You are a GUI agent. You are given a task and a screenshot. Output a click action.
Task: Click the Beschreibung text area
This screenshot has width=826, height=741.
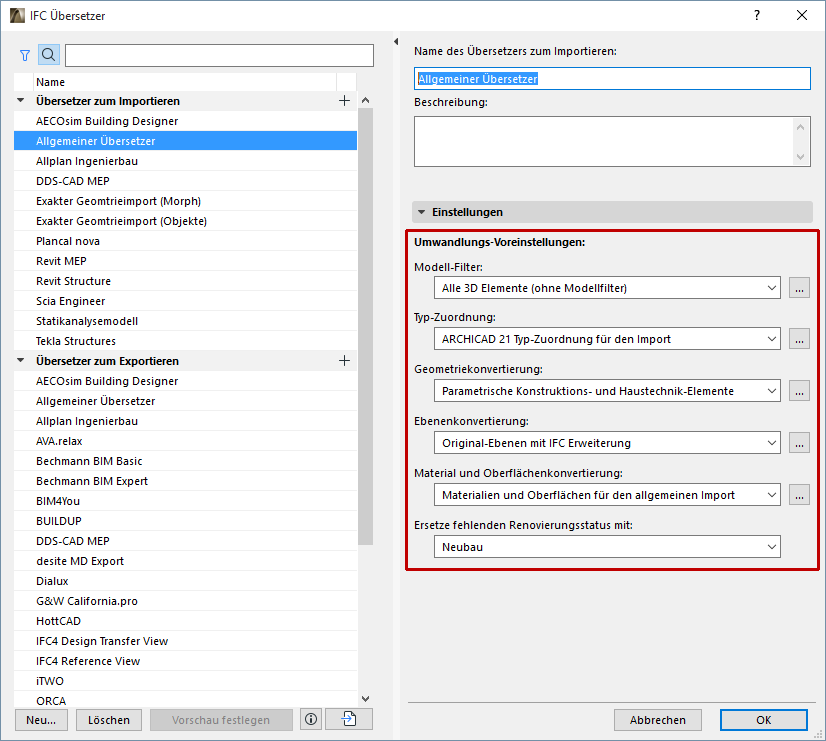coord(612,142)
